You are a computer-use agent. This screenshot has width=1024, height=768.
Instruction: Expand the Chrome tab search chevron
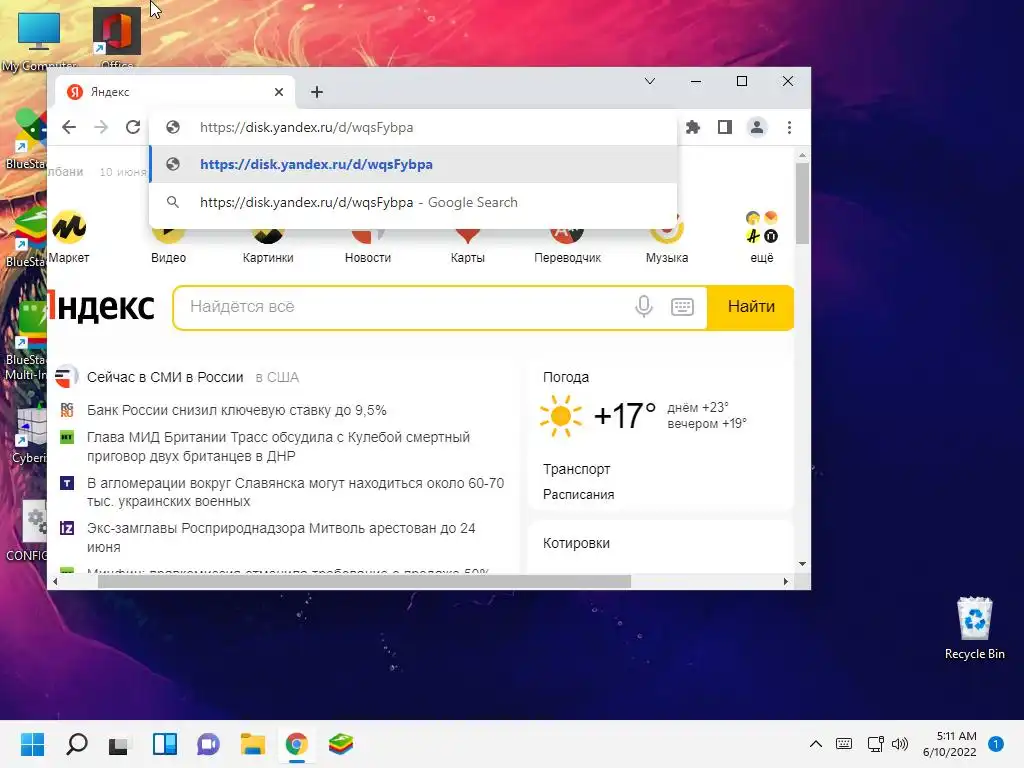pyautogui.click(x=650, y=81)
